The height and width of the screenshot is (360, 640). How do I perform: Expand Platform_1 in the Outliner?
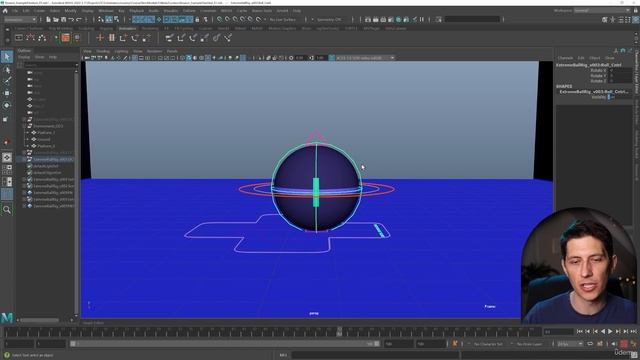point(28,133)
